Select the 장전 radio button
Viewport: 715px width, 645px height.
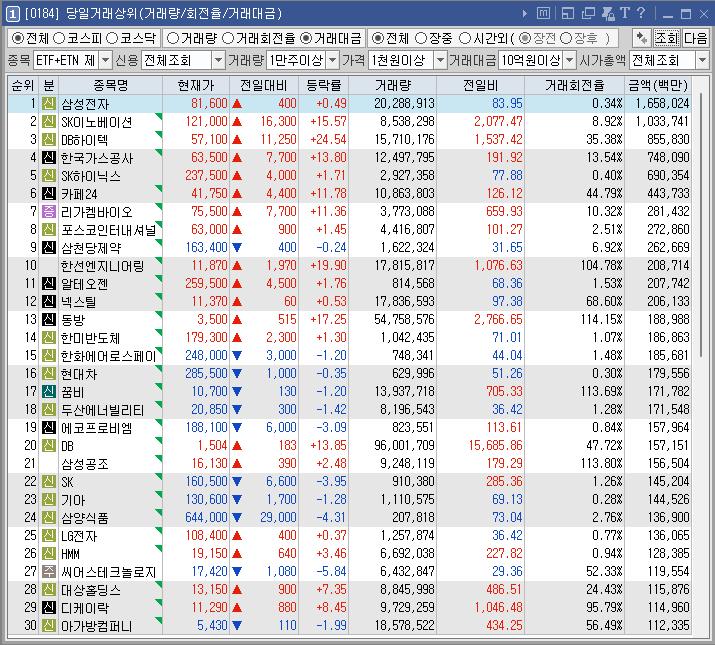(525, 38)
